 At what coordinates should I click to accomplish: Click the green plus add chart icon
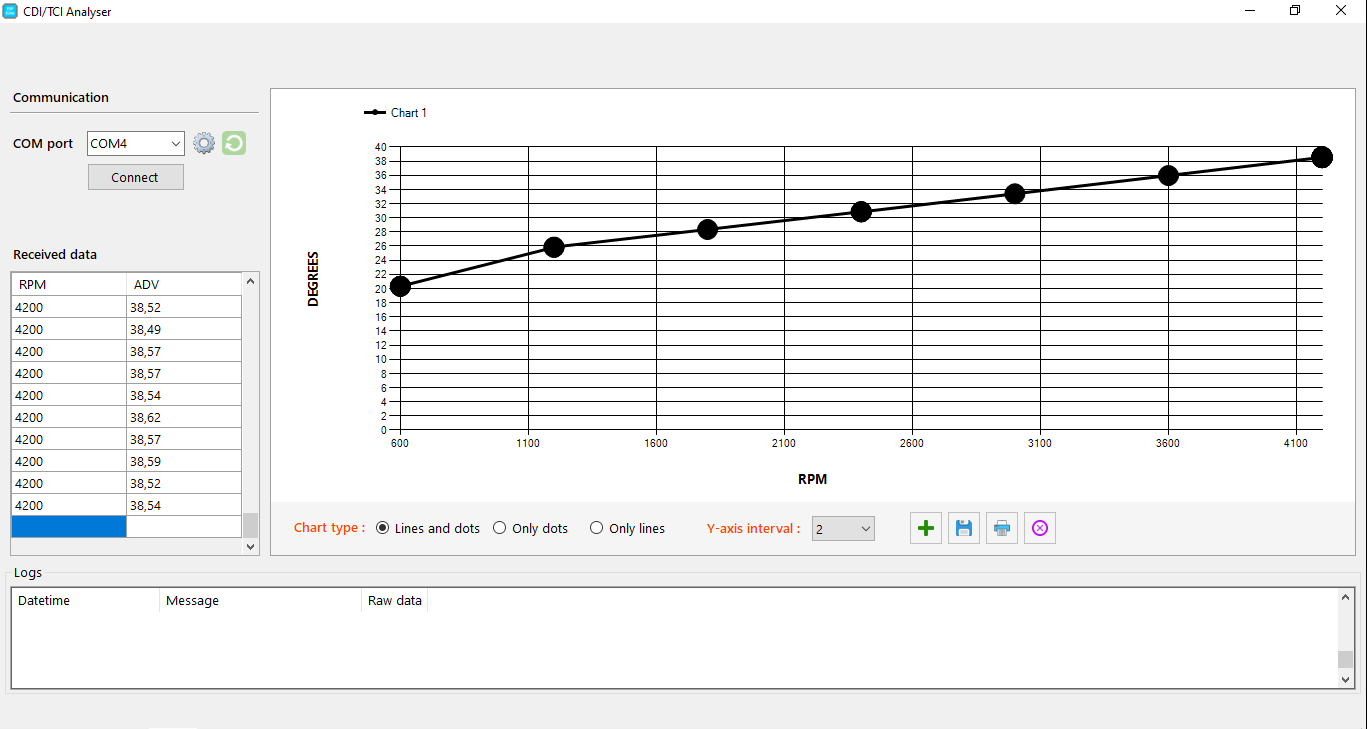[926, 528]
